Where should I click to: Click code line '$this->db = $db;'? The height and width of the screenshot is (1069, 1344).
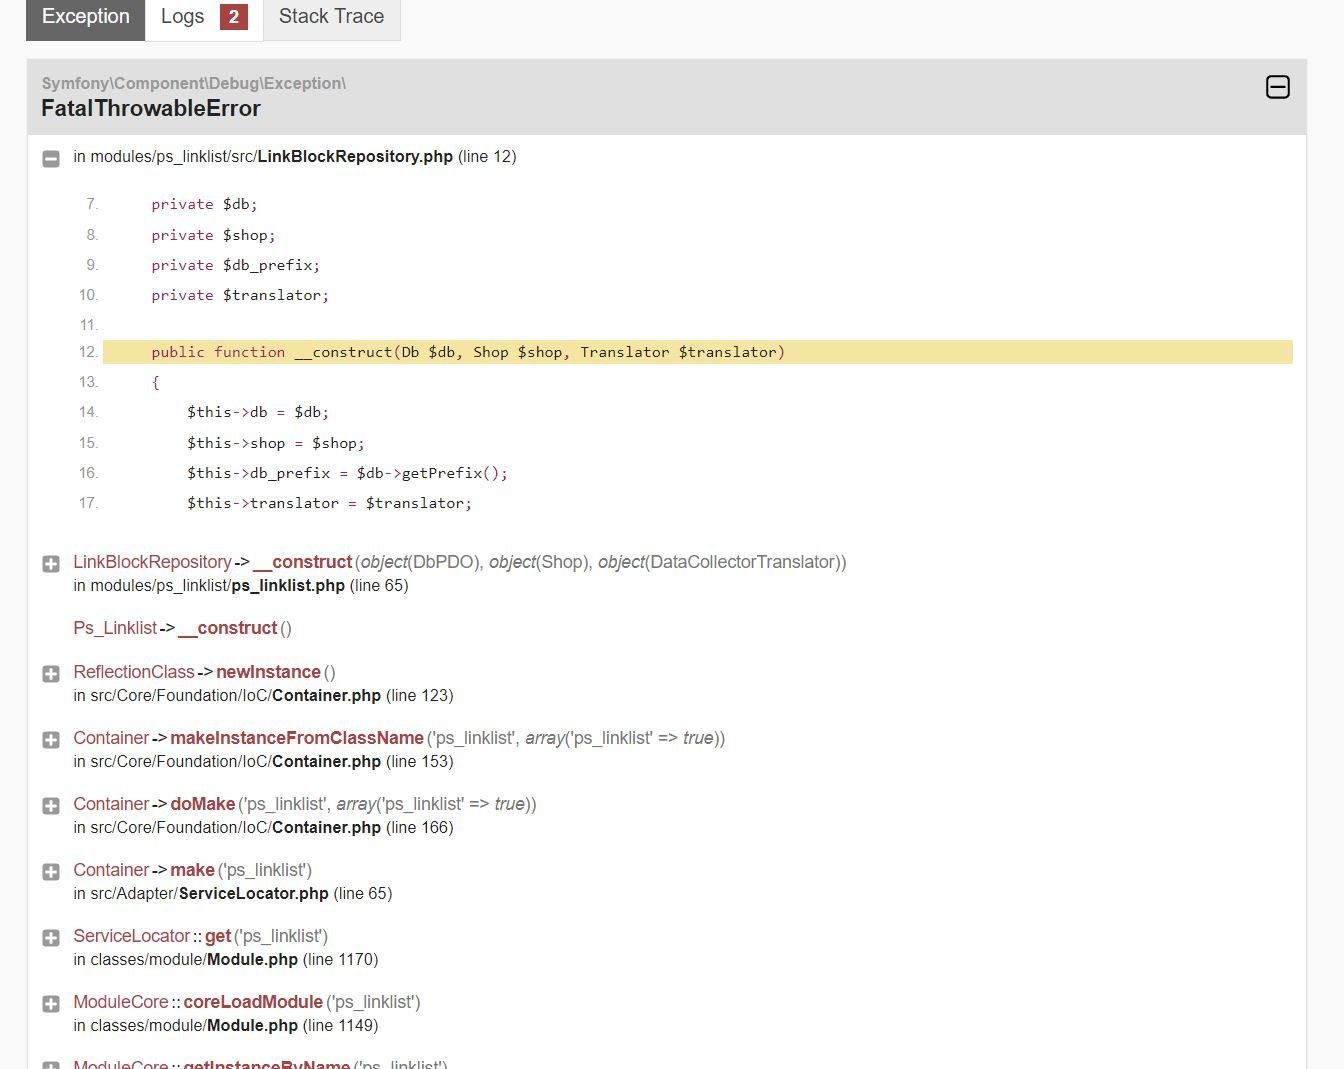click(258, 412)
